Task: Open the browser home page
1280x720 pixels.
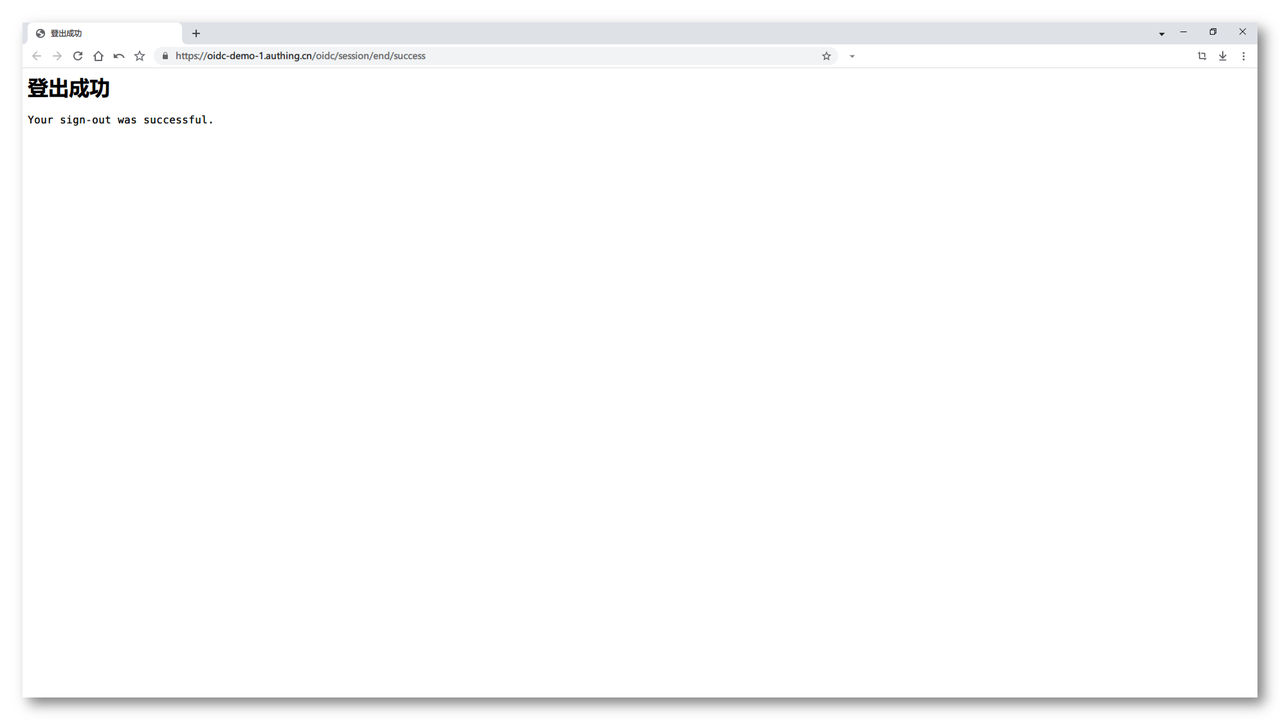Action: [98, 56]
